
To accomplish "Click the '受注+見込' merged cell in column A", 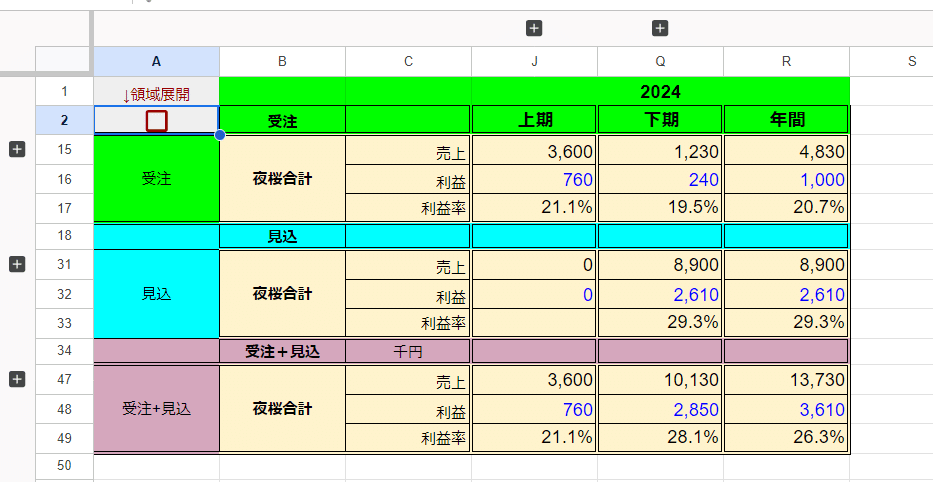I will (x=156, y=409).
